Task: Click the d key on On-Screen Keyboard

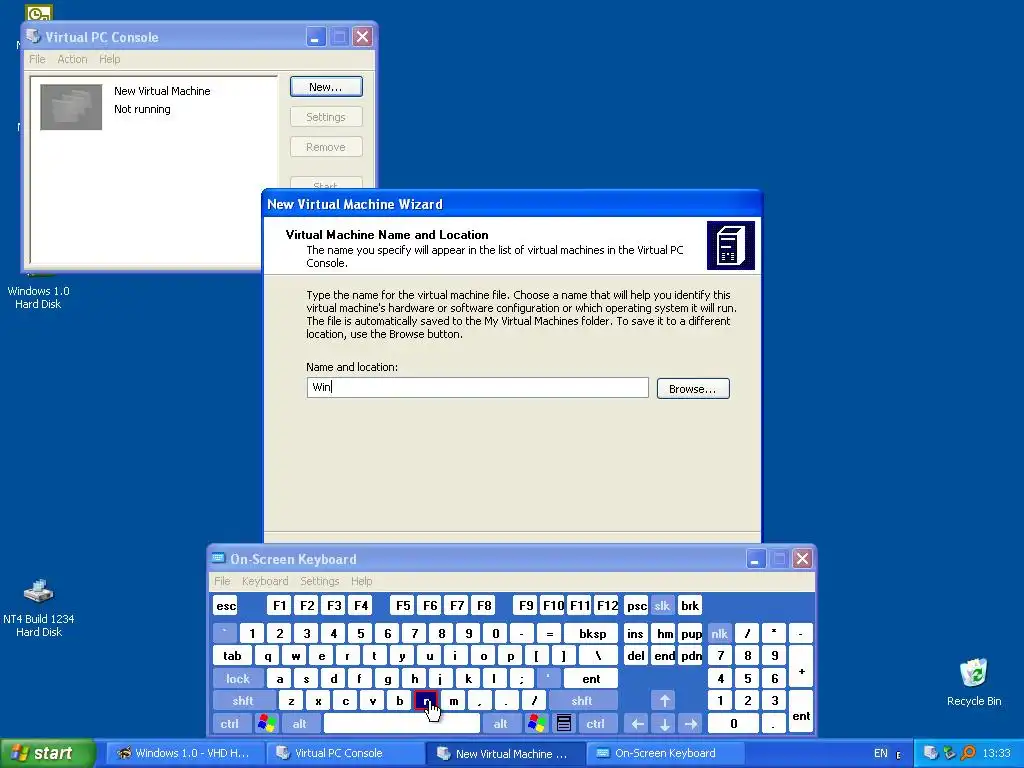Action: coord(333,679)
